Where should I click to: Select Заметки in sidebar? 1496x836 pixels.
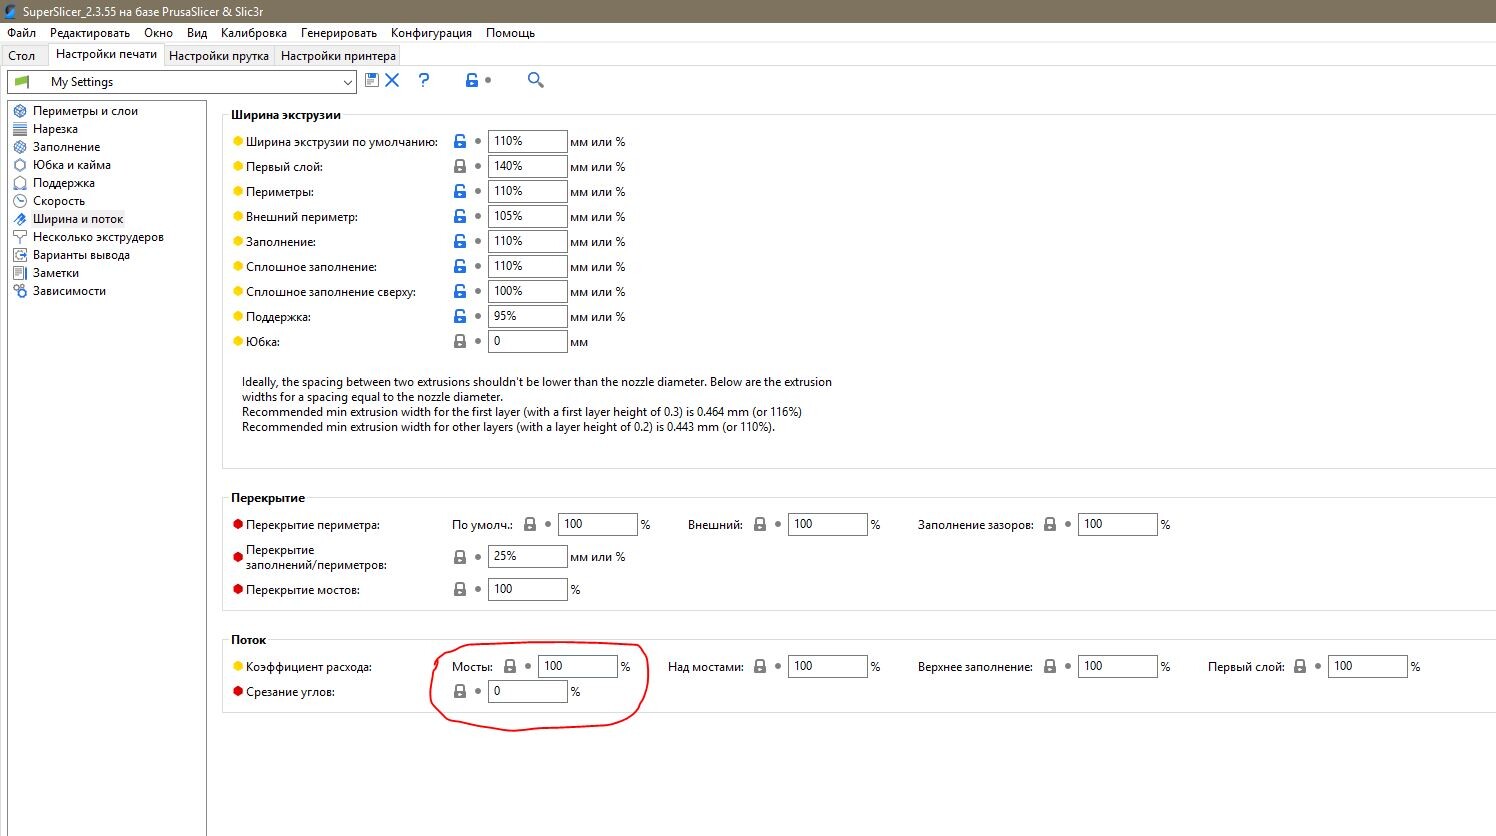click(x=56, y=273)
